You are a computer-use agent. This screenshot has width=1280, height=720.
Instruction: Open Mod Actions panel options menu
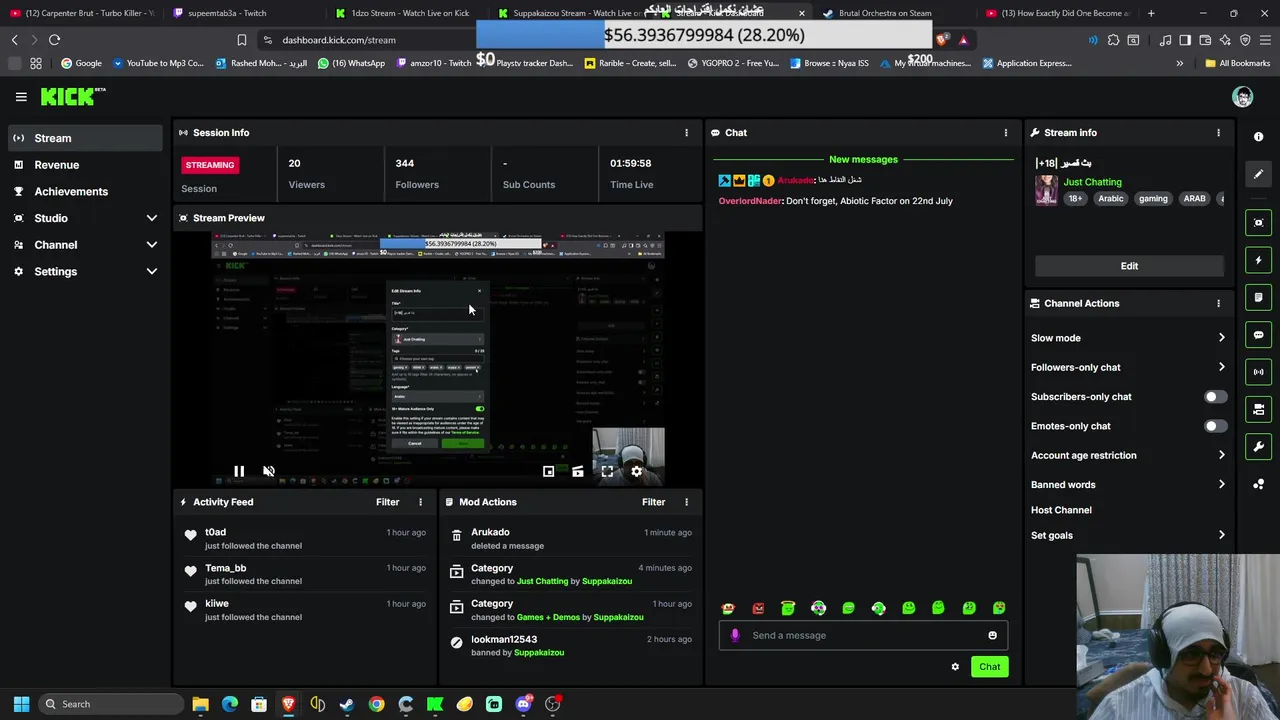686,502
